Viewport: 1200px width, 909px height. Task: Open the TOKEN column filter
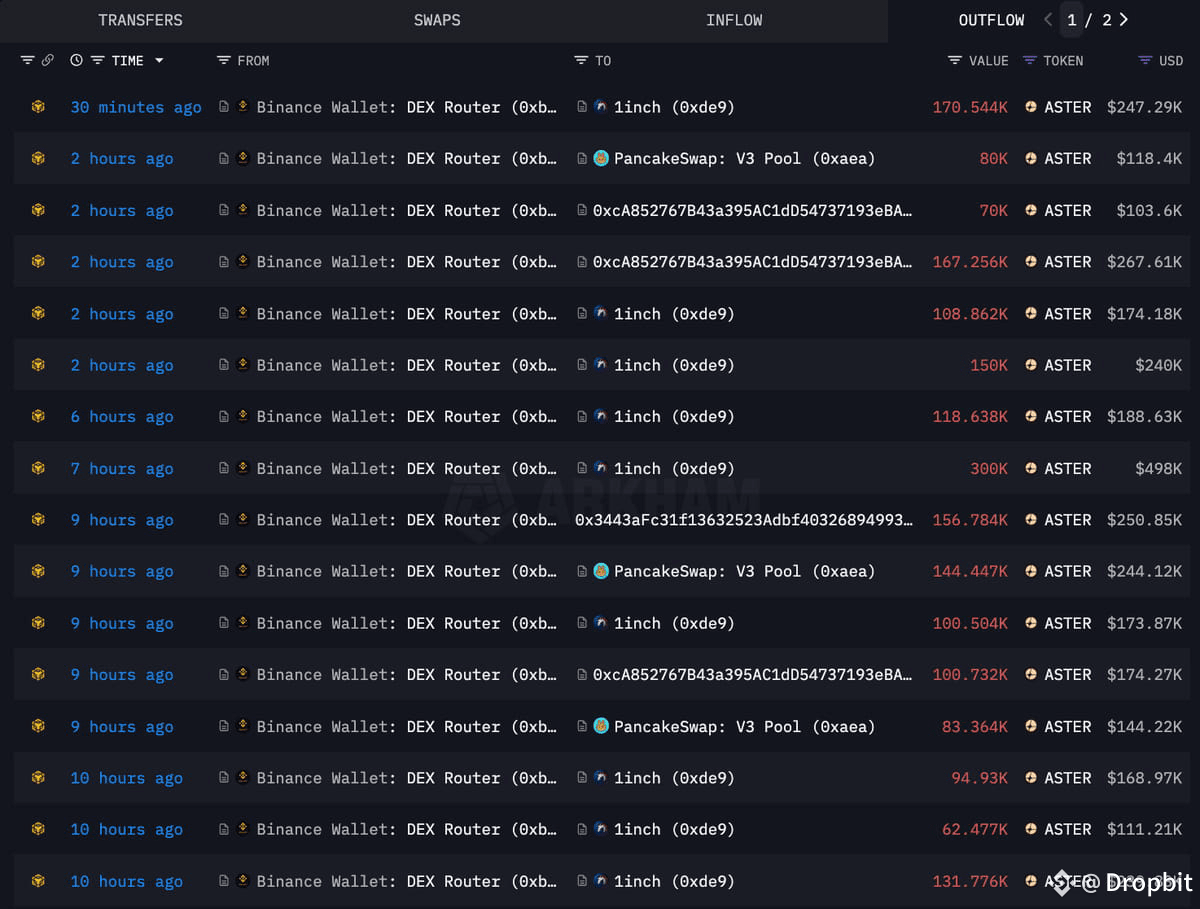(x=1029, y=61)
